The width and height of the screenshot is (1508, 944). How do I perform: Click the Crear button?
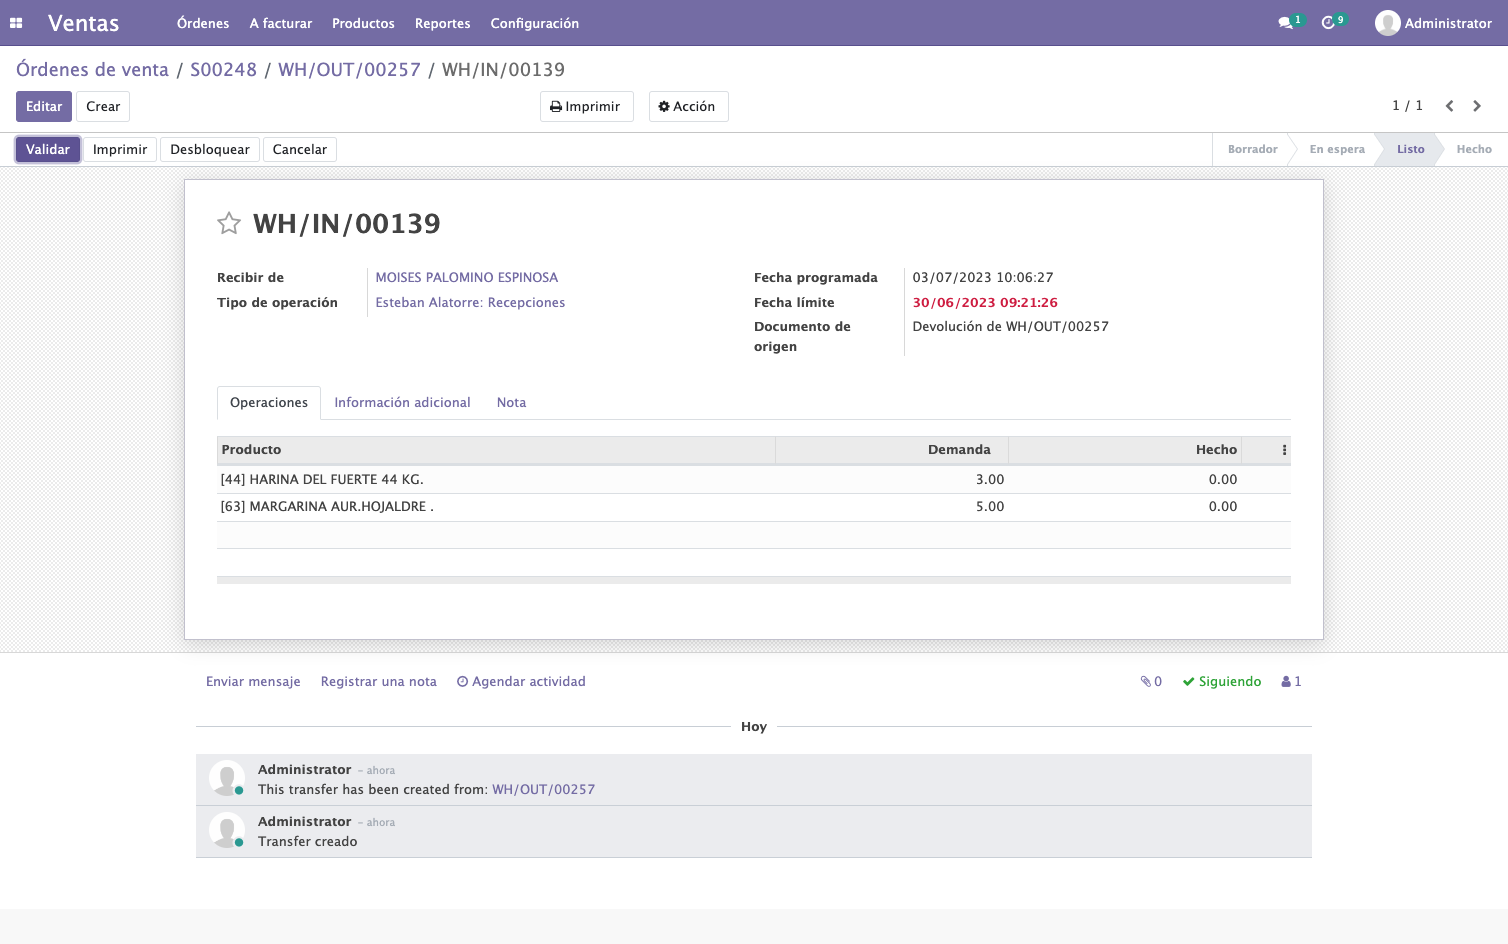click(x=103, y=107)
